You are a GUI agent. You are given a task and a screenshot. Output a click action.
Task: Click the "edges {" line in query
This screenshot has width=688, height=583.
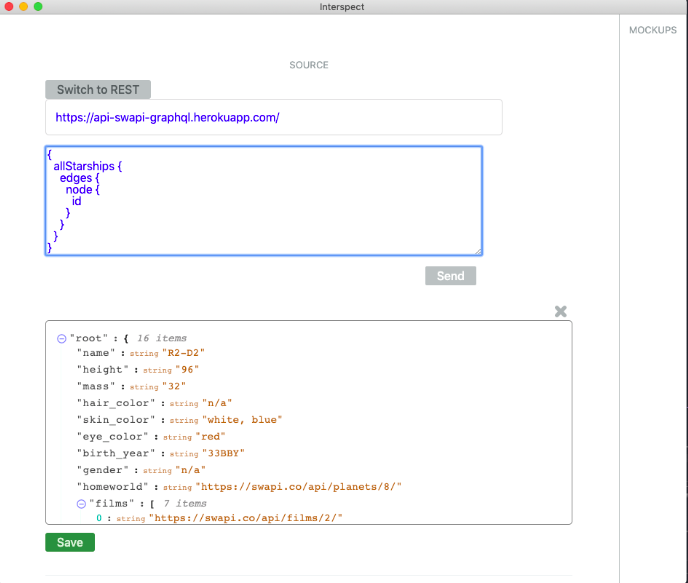point(79,178)
